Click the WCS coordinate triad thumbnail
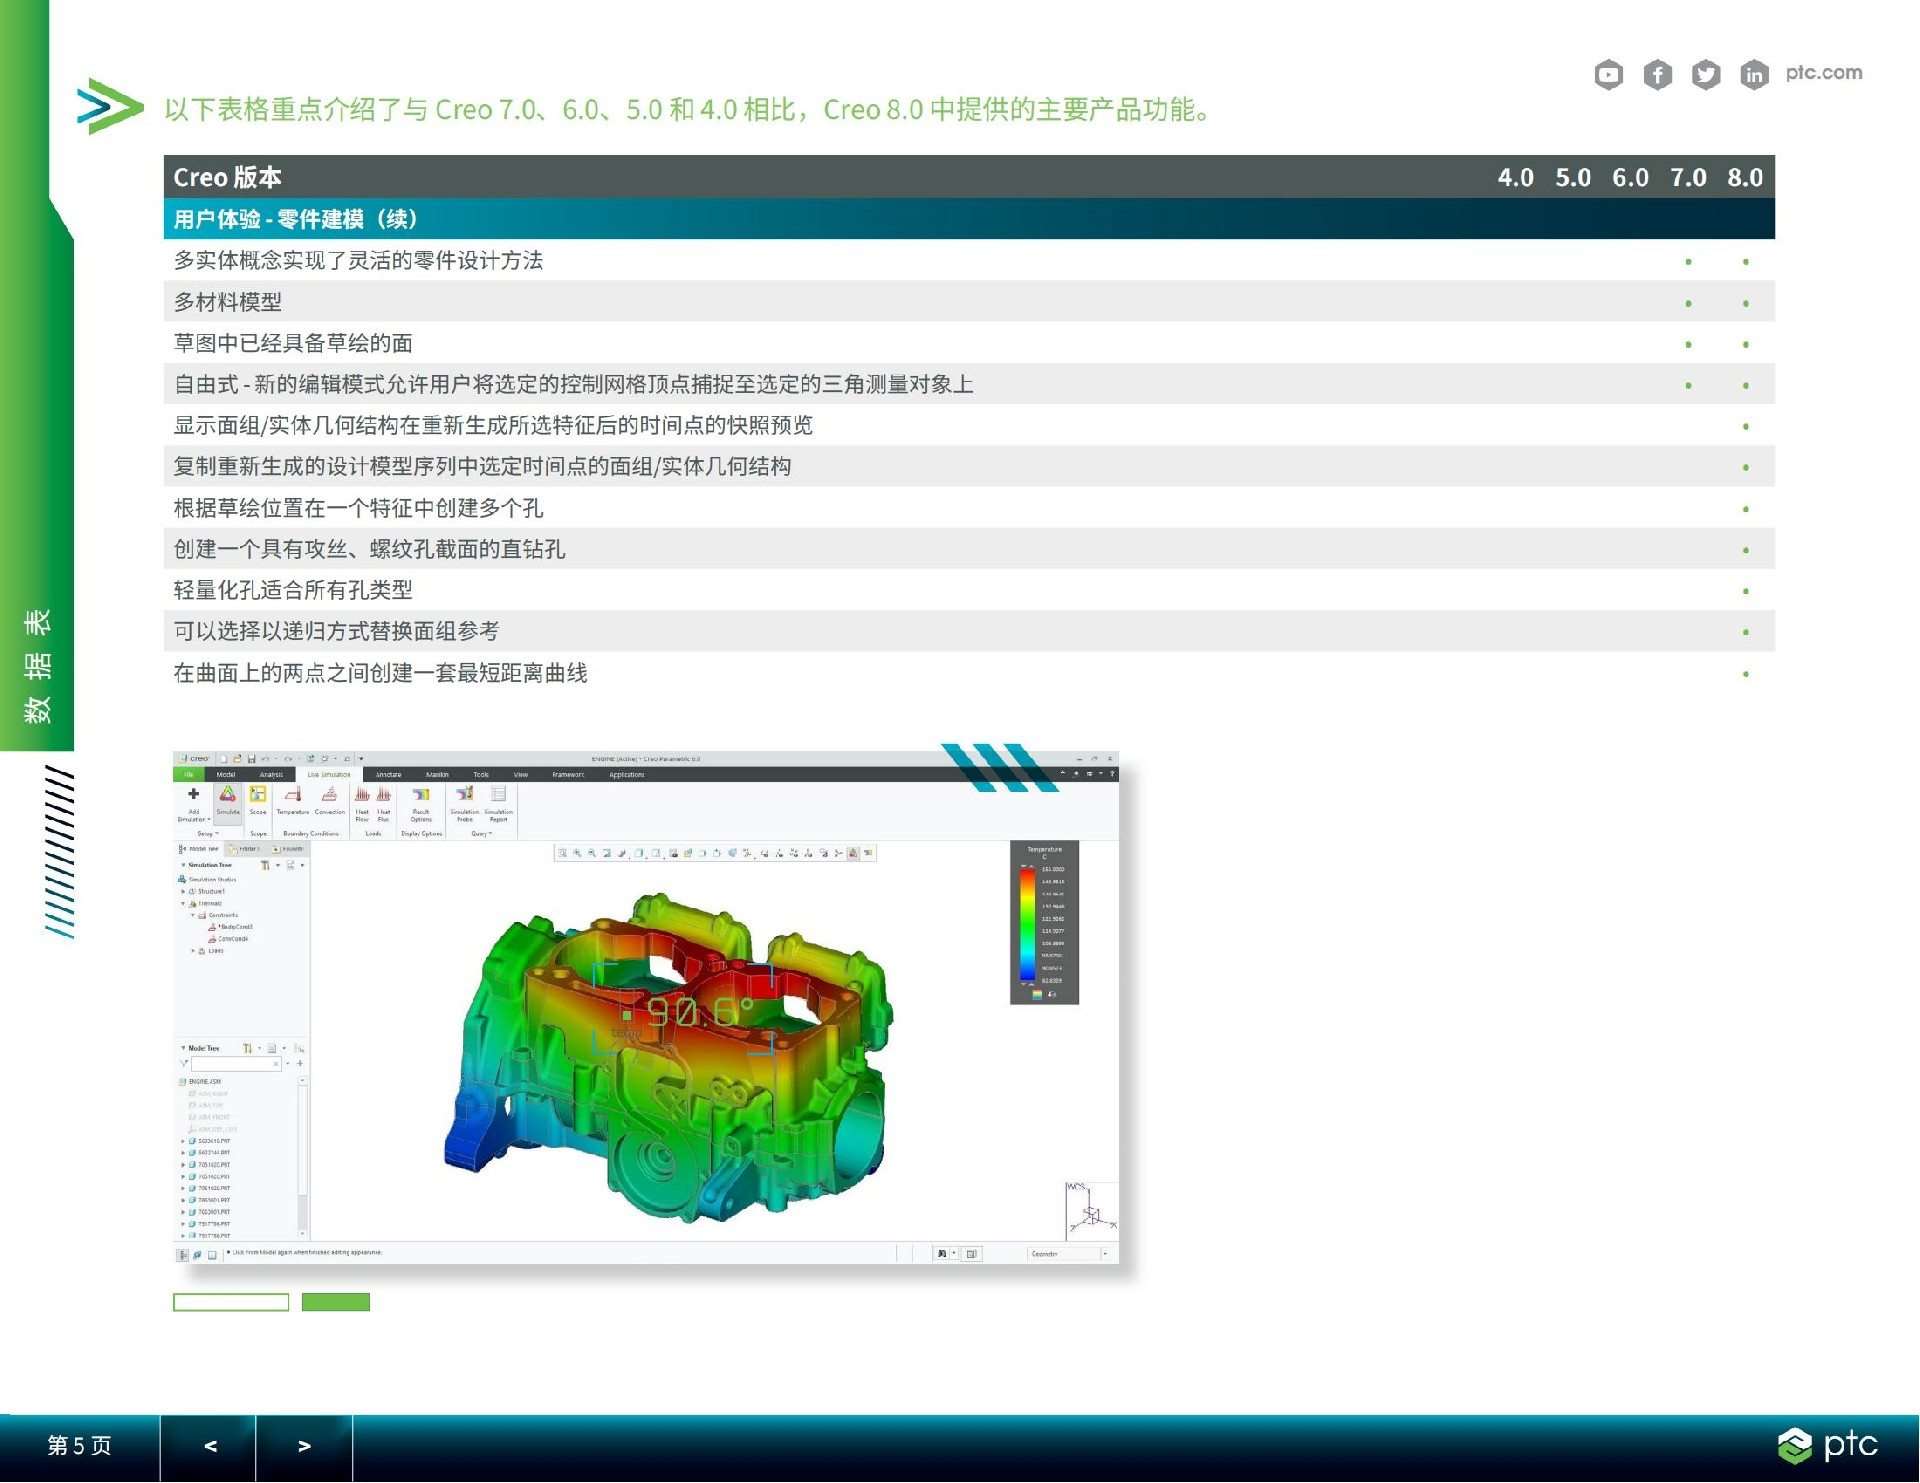This screenshot has height=1483, width=1920. click(x=1091, y=1211)
